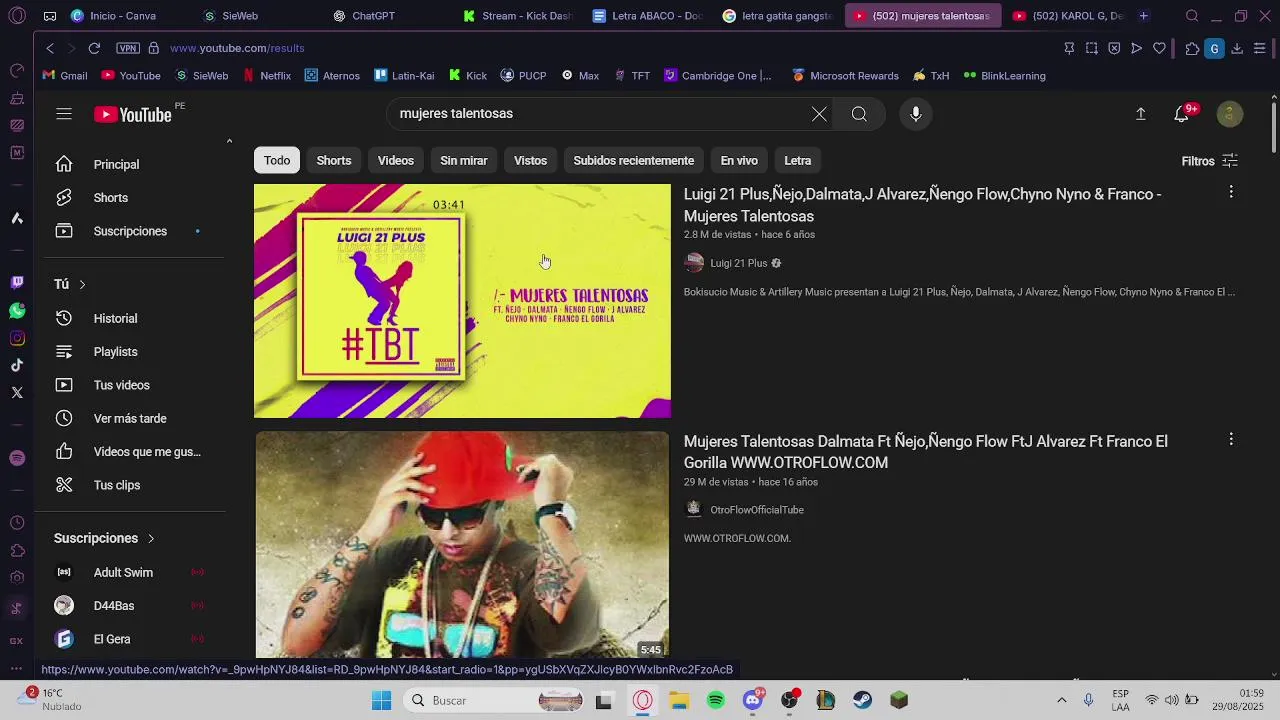Open options for the Luigi 21 Plus video

(x=1231, y=191)
